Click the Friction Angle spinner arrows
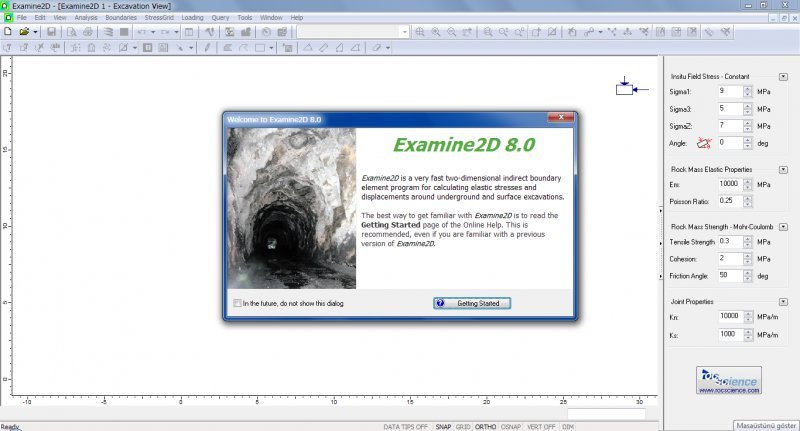 click(747, 276)
